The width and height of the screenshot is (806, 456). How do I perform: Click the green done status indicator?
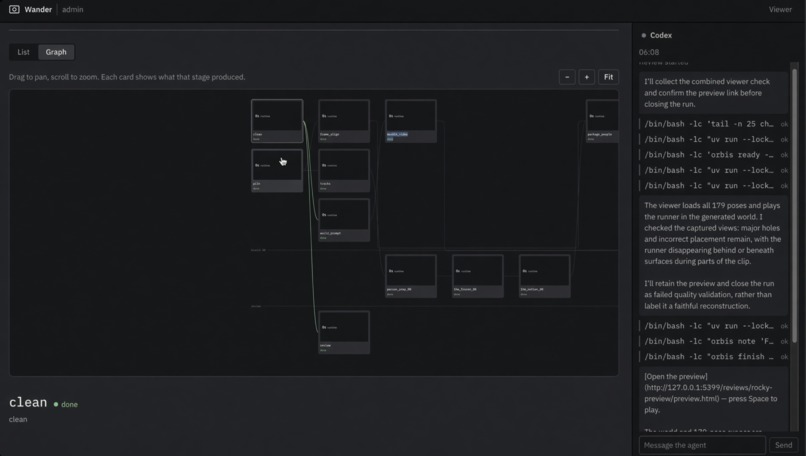point(66,405)
